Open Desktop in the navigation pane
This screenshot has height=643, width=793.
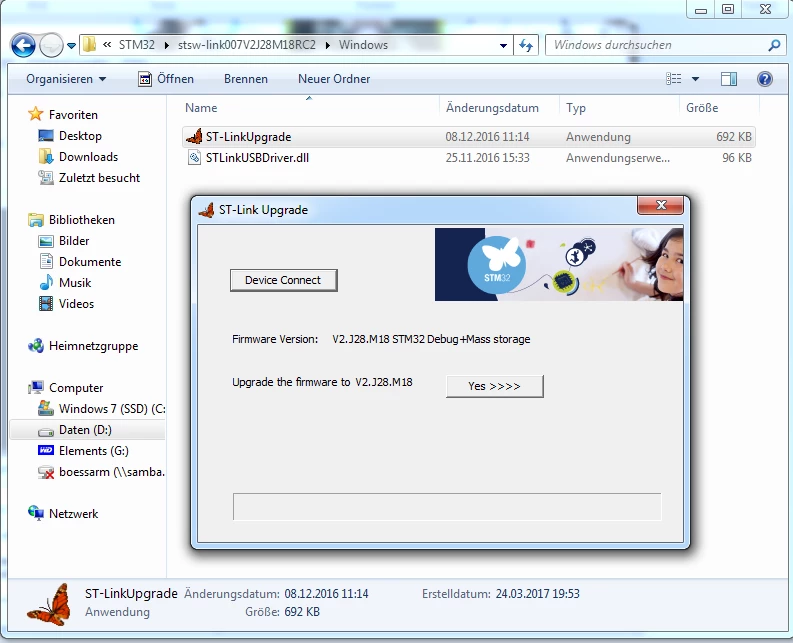point(80,136)
